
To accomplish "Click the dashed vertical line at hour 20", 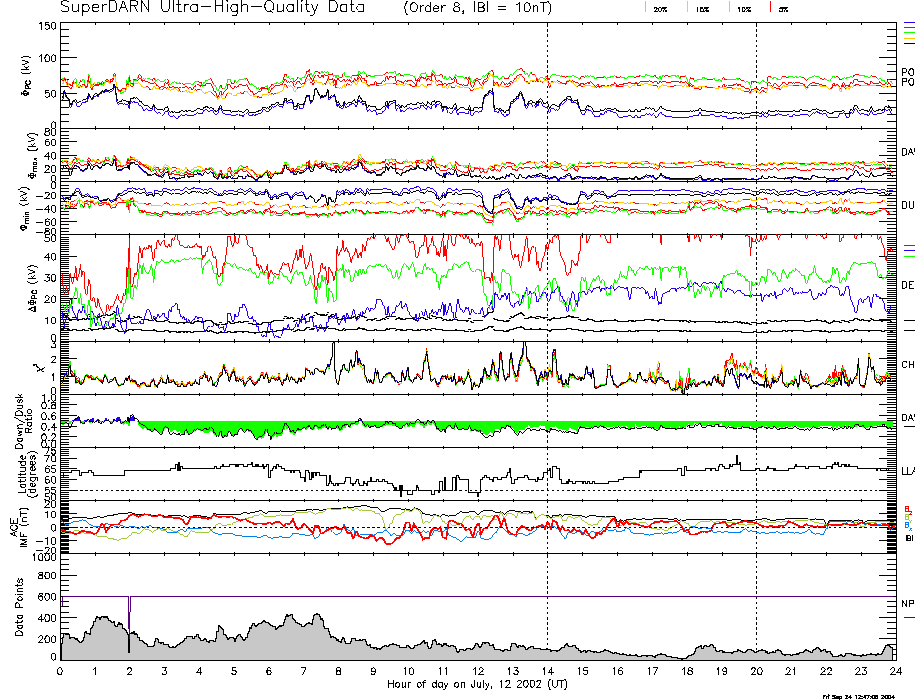I will 756,300.
